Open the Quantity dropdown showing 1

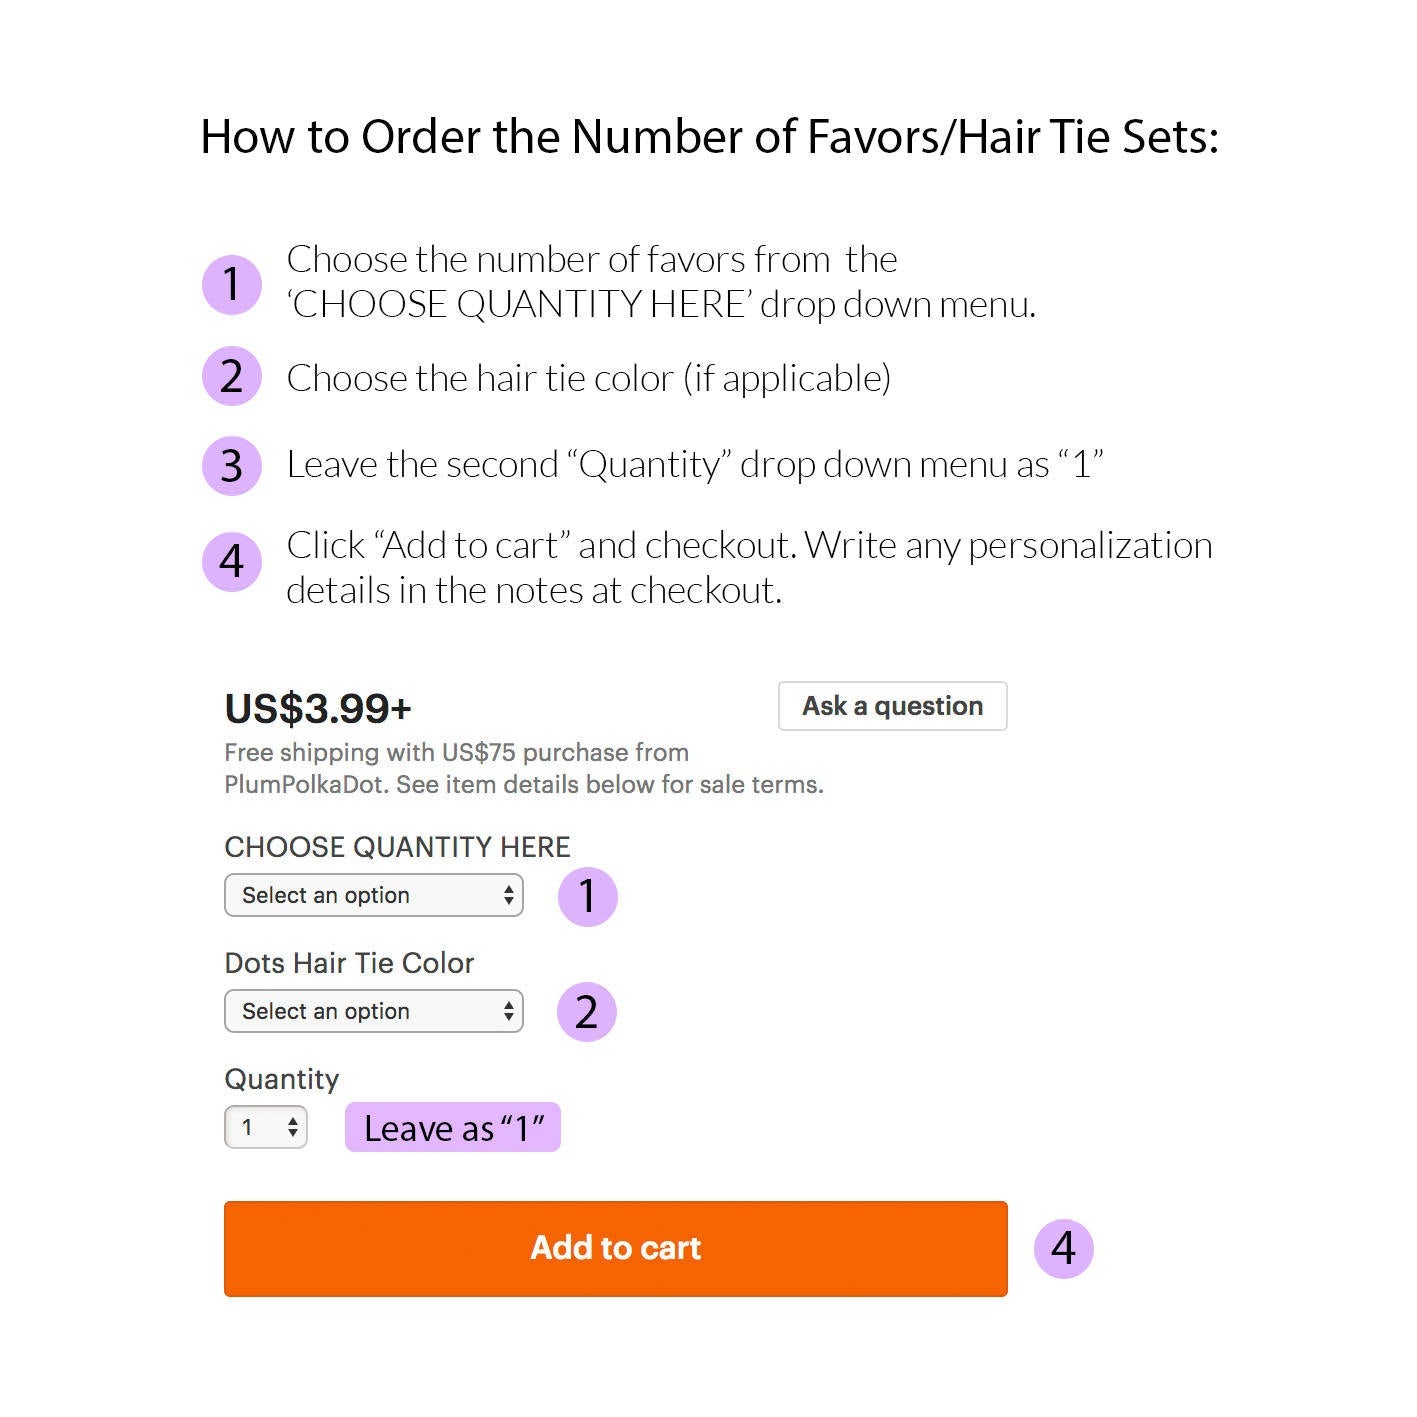click(265, 1127)
